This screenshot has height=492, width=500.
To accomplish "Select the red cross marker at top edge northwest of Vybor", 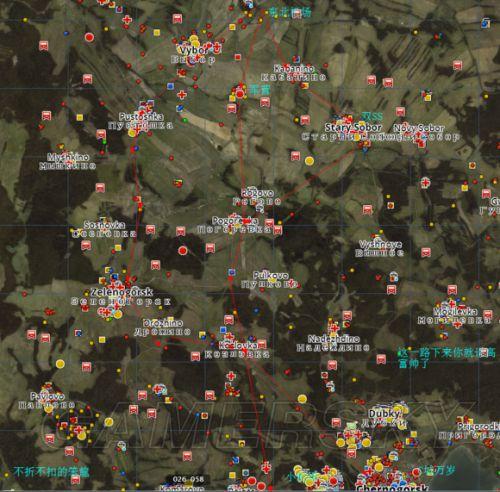I will click(x=127, y=19).
